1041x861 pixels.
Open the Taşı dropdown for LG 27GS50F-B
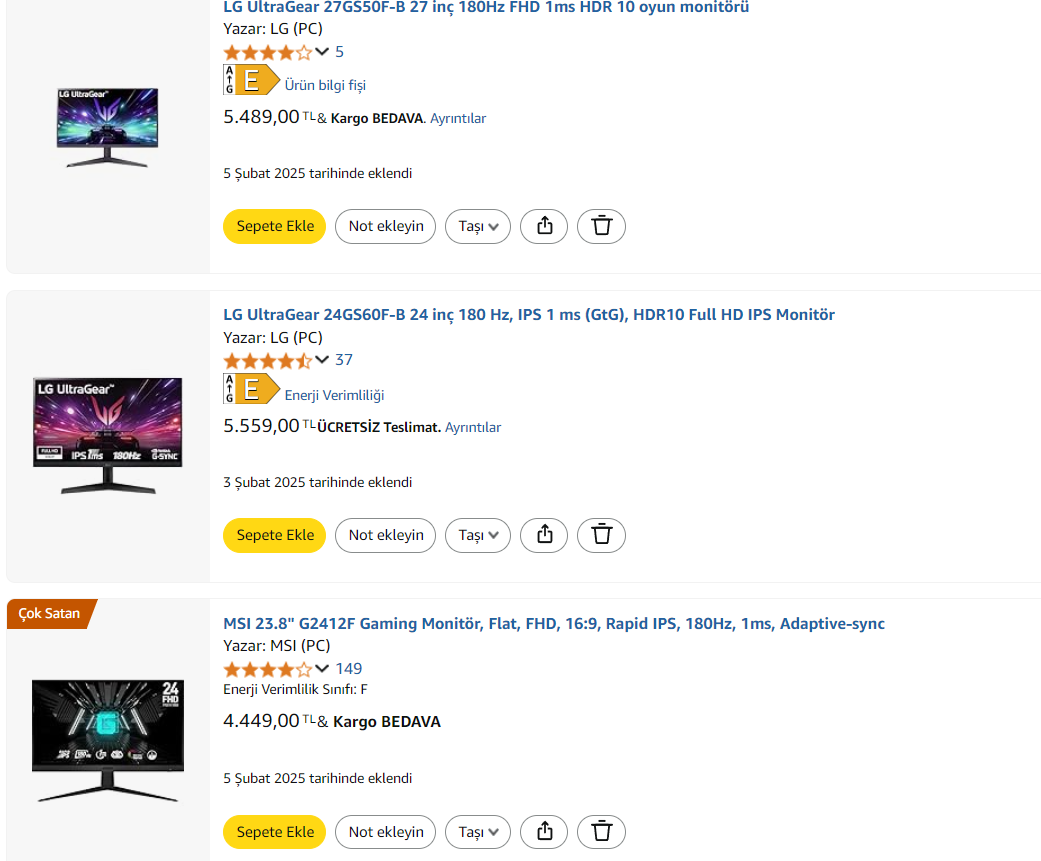click(477, 226)
